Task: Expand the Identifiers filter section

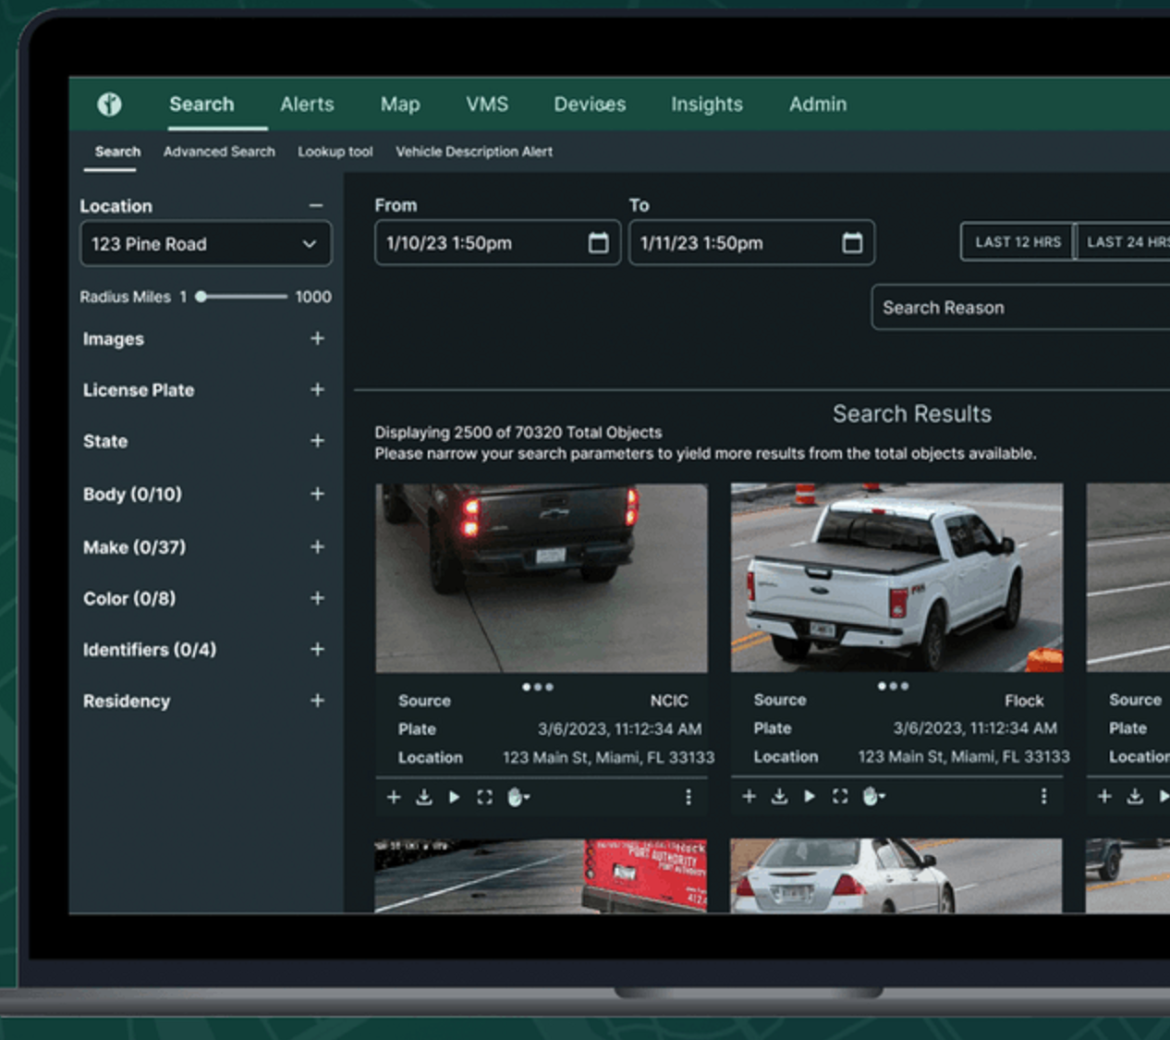Action: click(317, 650)
